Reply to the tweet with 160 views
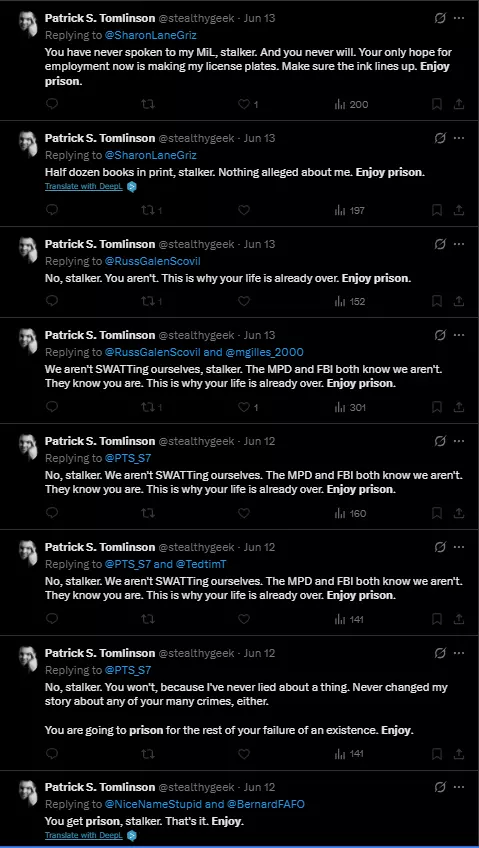479x848 pixels. (51, 513)
